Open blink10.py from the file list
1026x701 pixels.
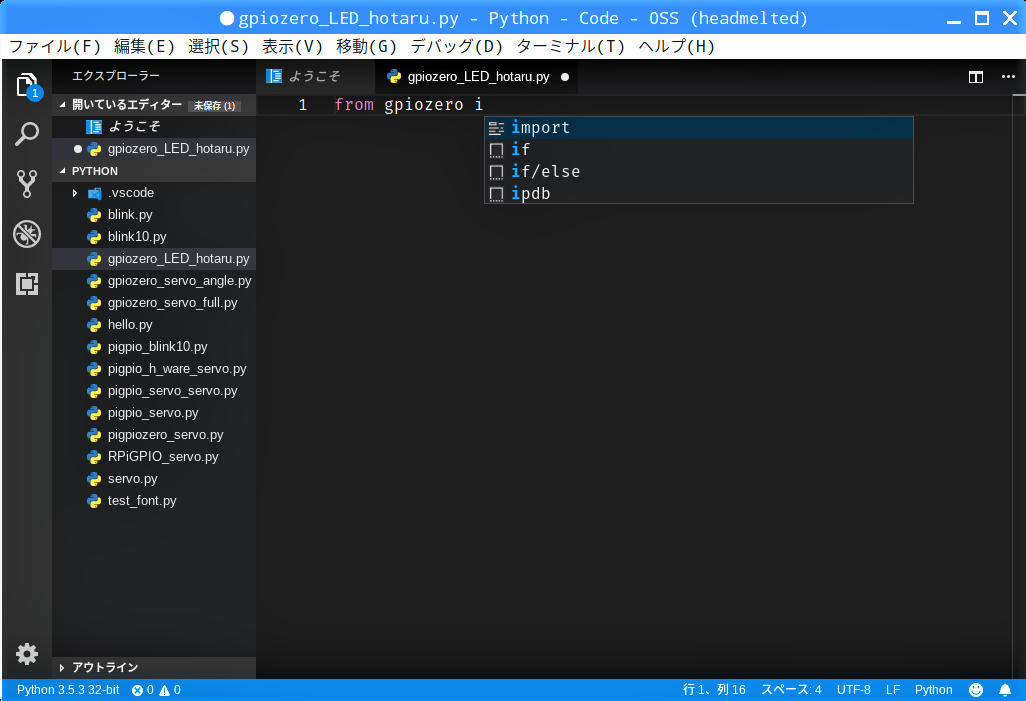[x=137, y=237]
